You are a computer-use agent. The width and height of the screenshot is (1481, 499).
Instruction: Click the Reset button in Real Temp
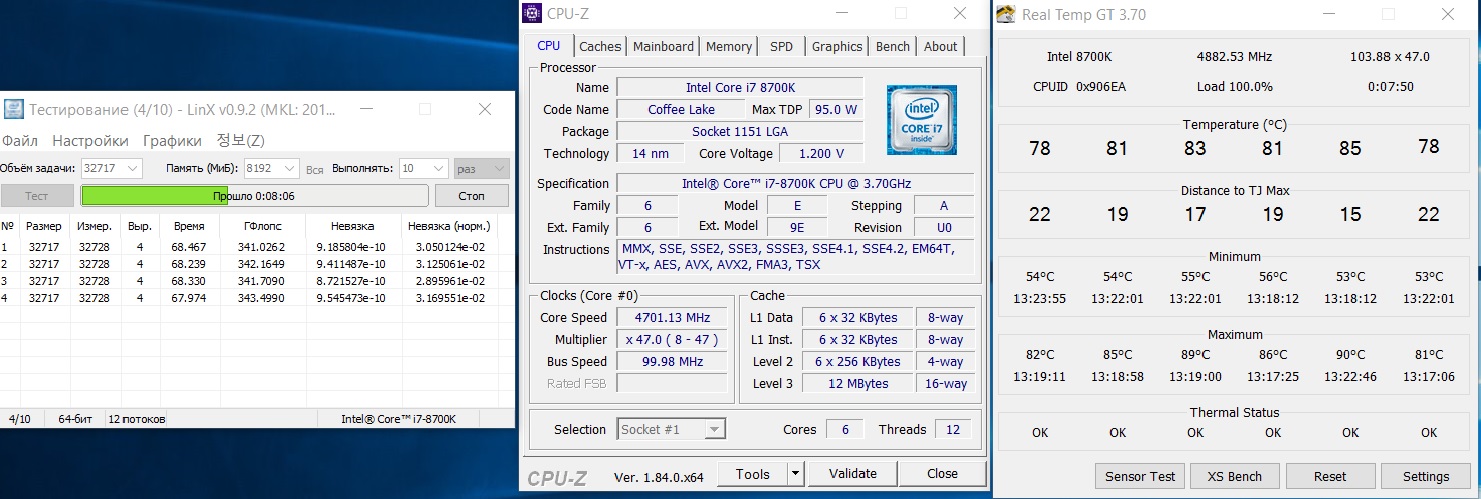pyautogui.click(x=1330, y=476)
